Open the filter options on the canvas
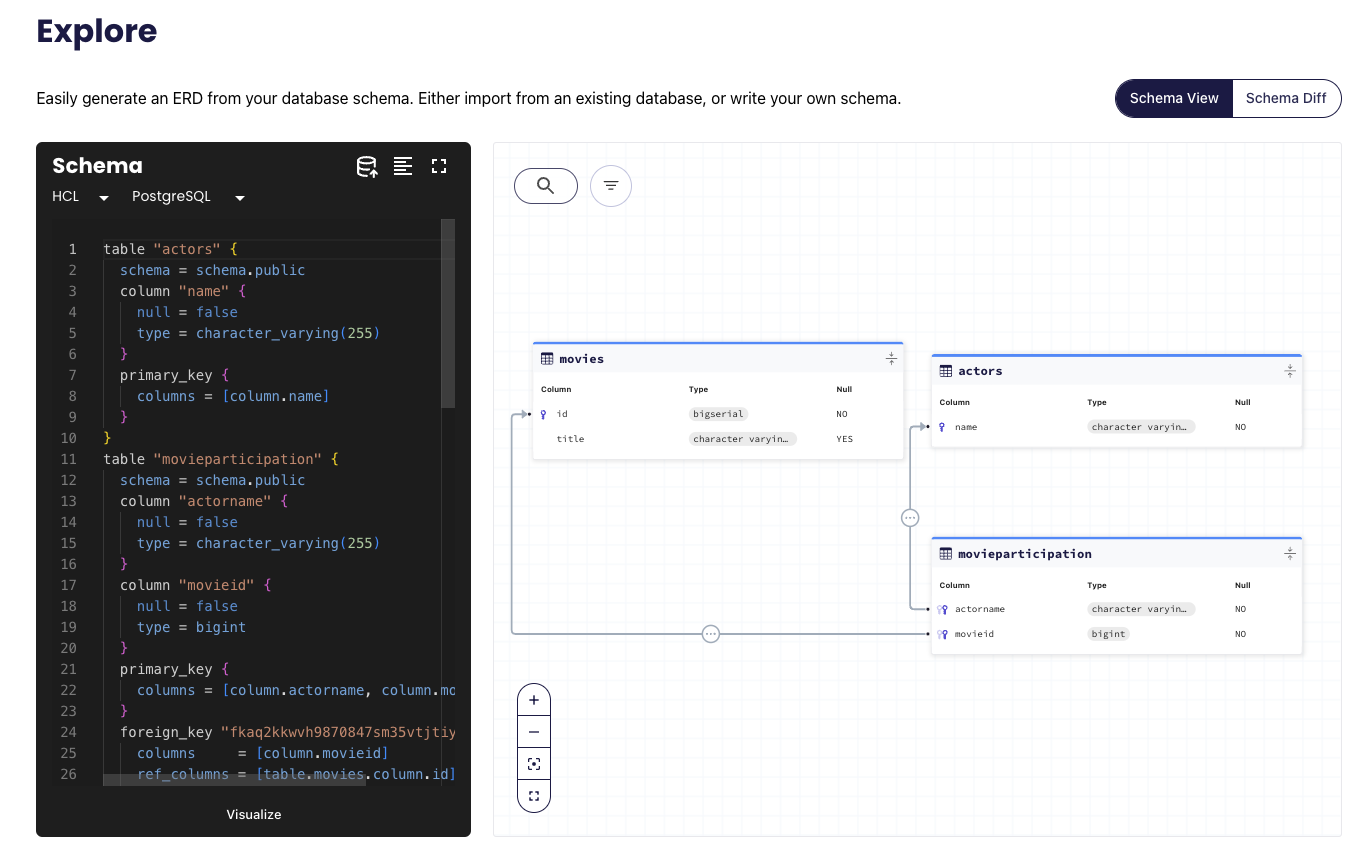 point(610,185)
